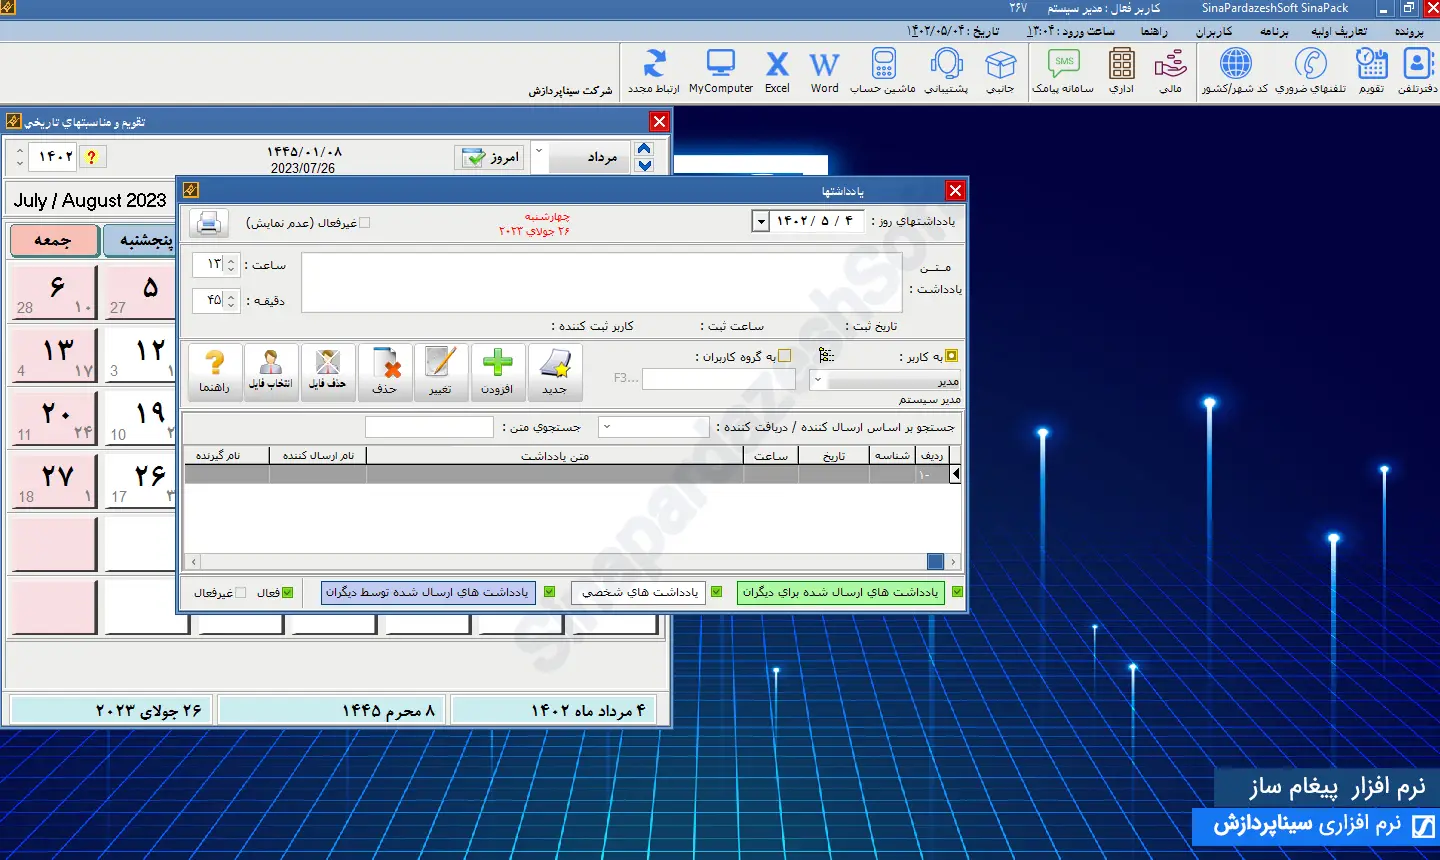This screenshot has height=860, width=1440.
Task: Open the کد شهر/کشور globe icon
Action: (1235, 71)
